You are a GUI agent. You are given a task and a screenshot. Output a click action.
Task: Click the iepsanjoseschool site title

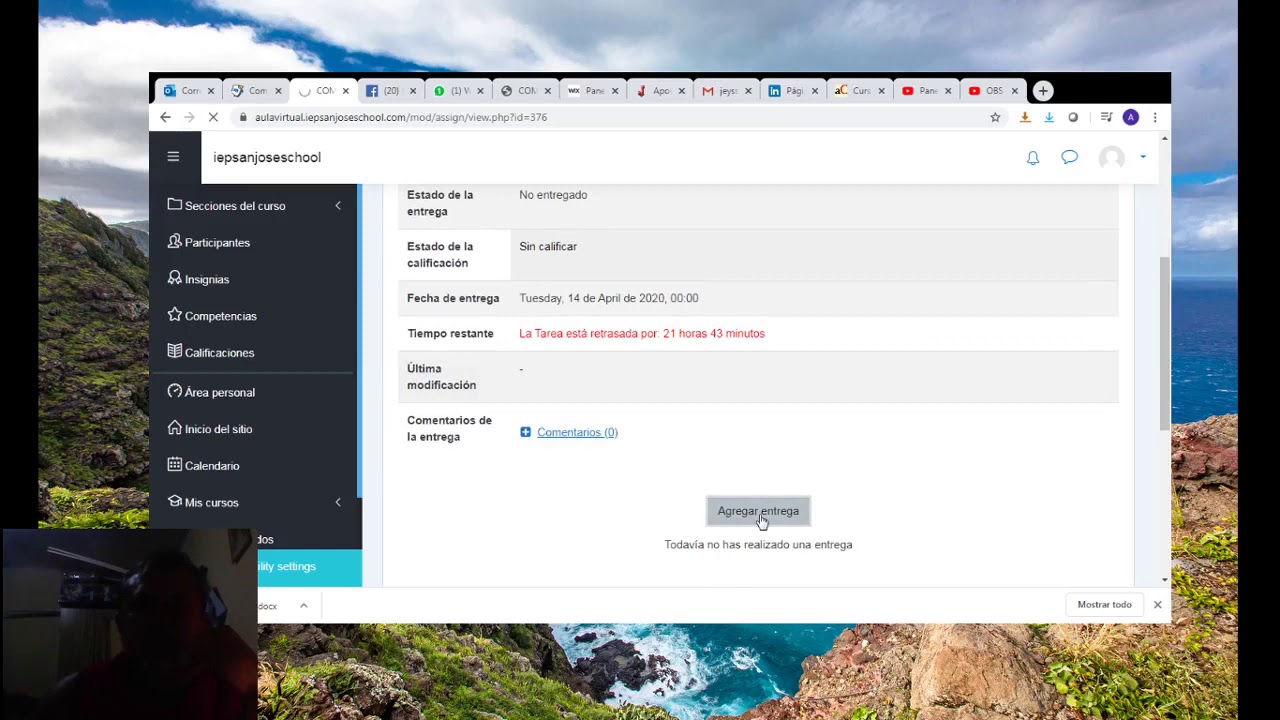click(267, 157)
